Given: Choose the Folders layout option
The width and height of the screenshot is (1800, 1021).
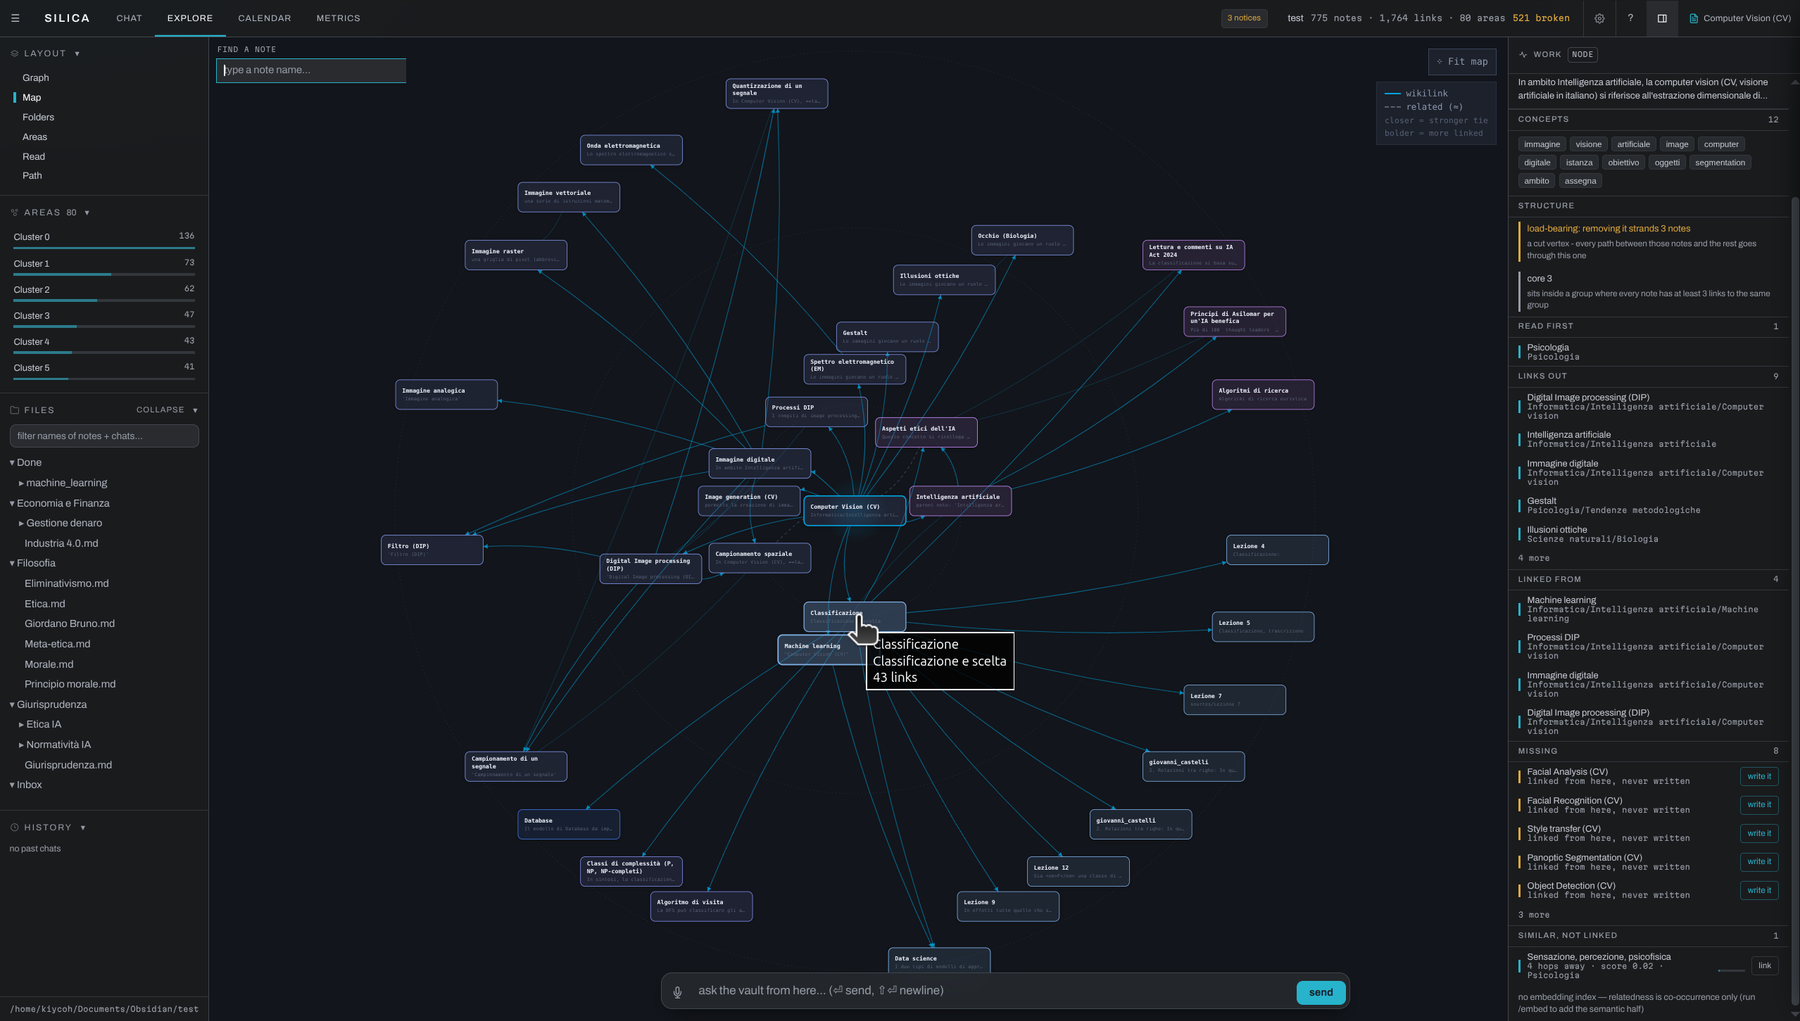Looking at the screenshot, I should pyautogui.click(x=38, y=117).
